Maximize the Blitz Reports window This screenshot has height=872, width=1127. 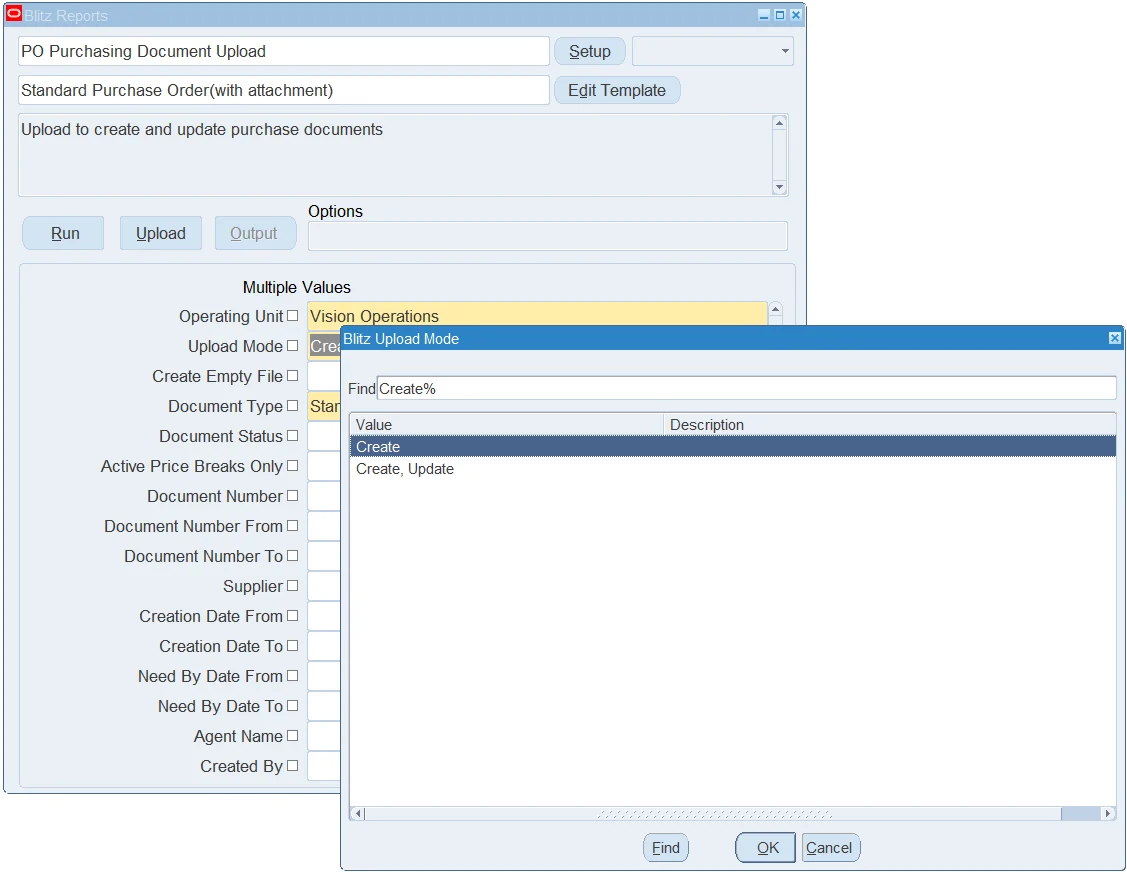pyautogui.click(x=780, y=15)
